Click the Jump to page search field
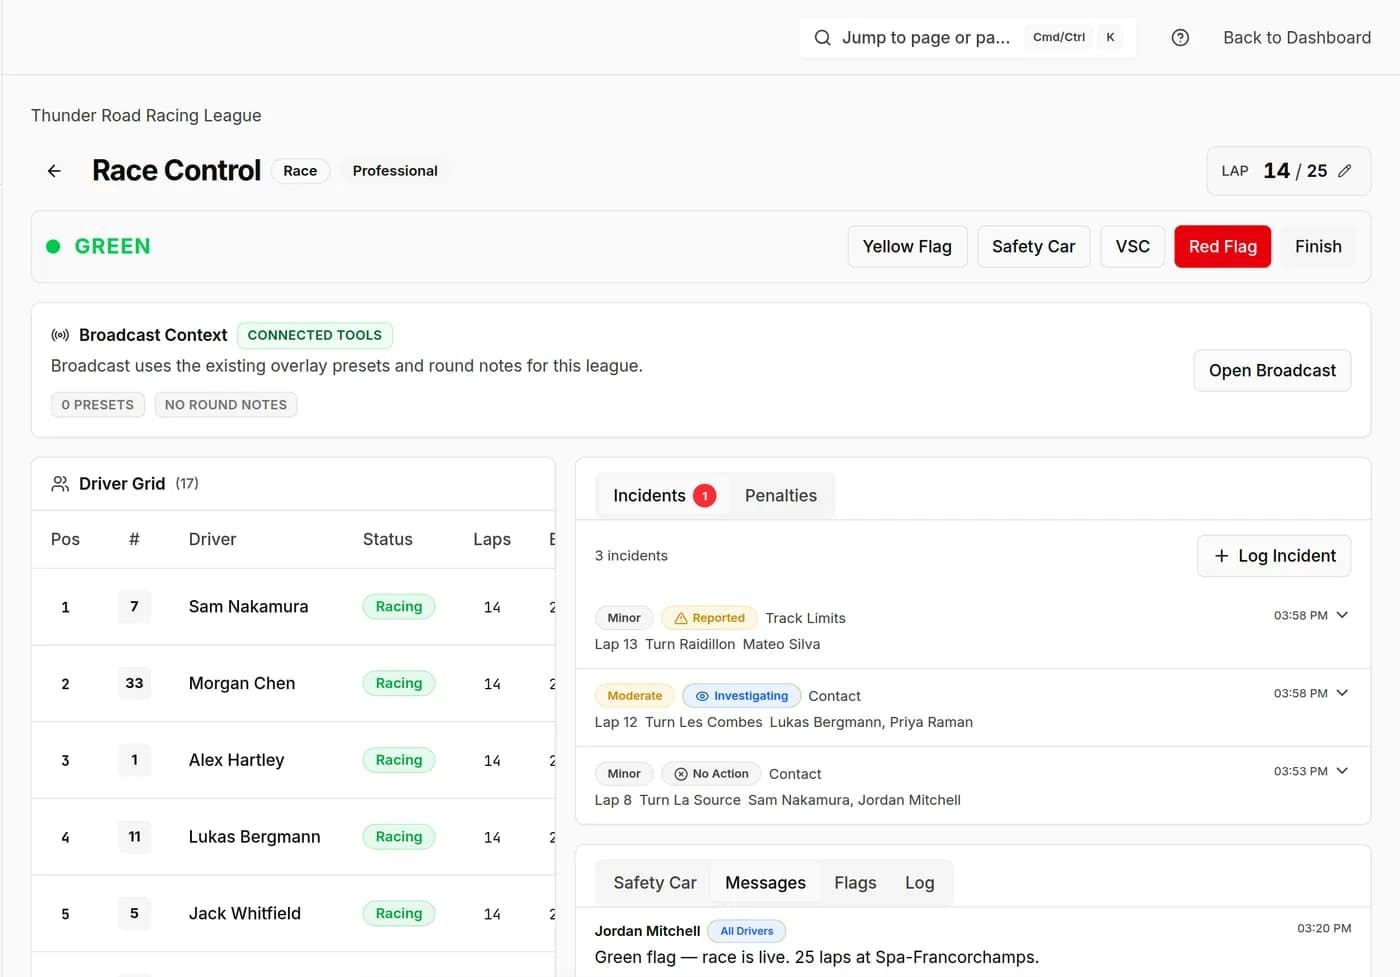This screenshot has height=977, width=1400. 967,38
